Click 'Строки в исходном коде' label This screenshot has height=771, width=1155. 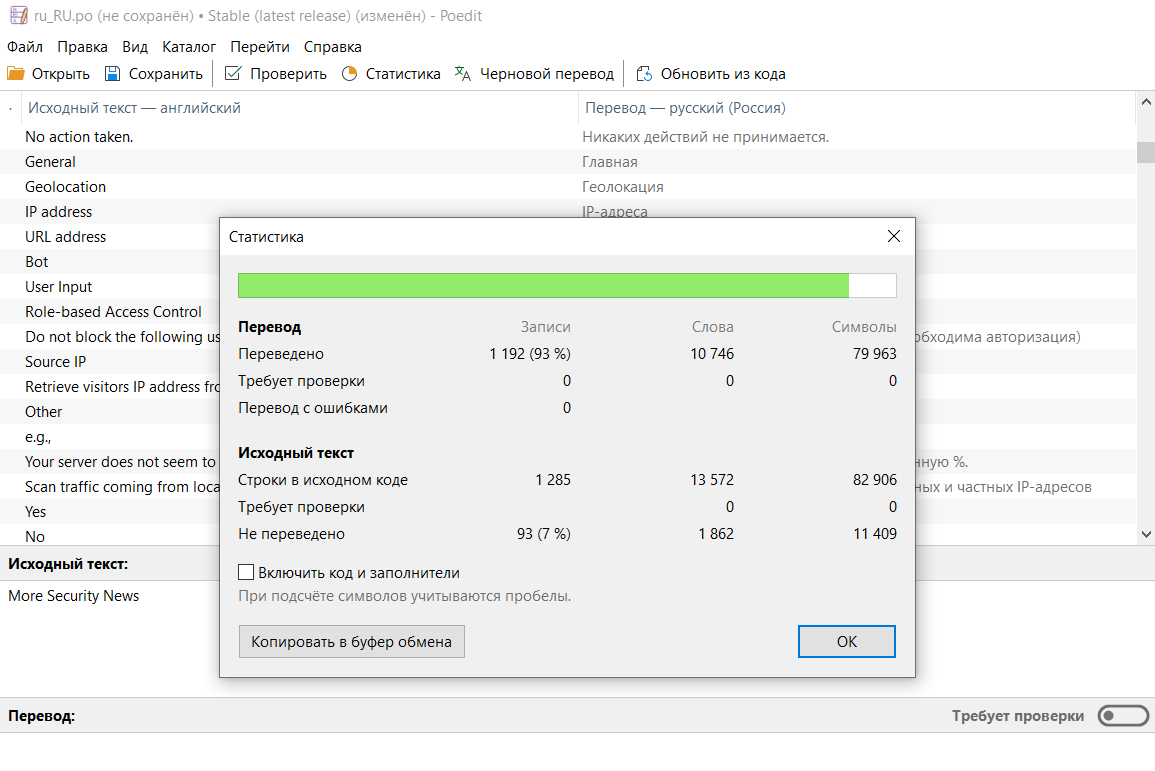[323, 479]
